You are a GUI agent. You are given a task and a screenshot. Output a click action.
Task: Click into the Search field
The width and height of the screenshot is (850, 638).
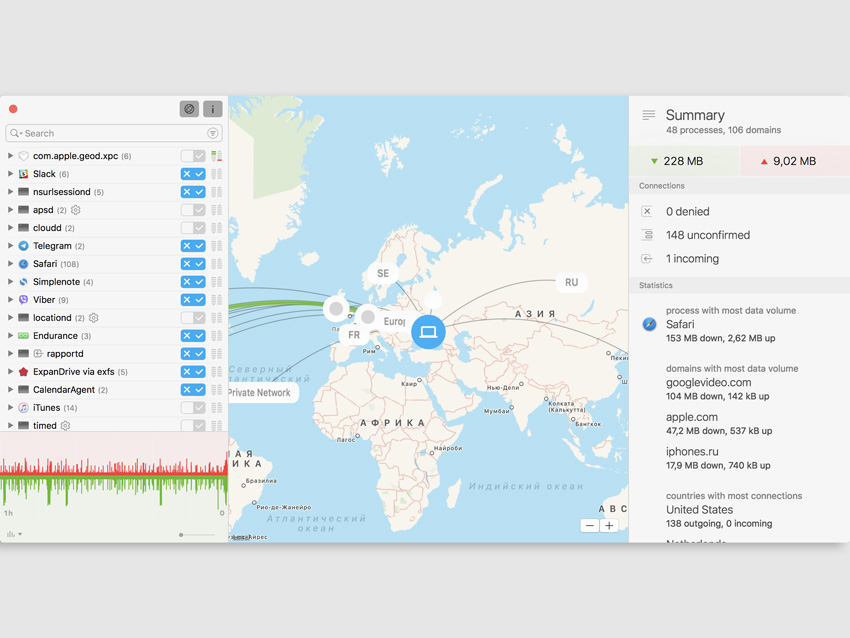[x=110, y=133]
